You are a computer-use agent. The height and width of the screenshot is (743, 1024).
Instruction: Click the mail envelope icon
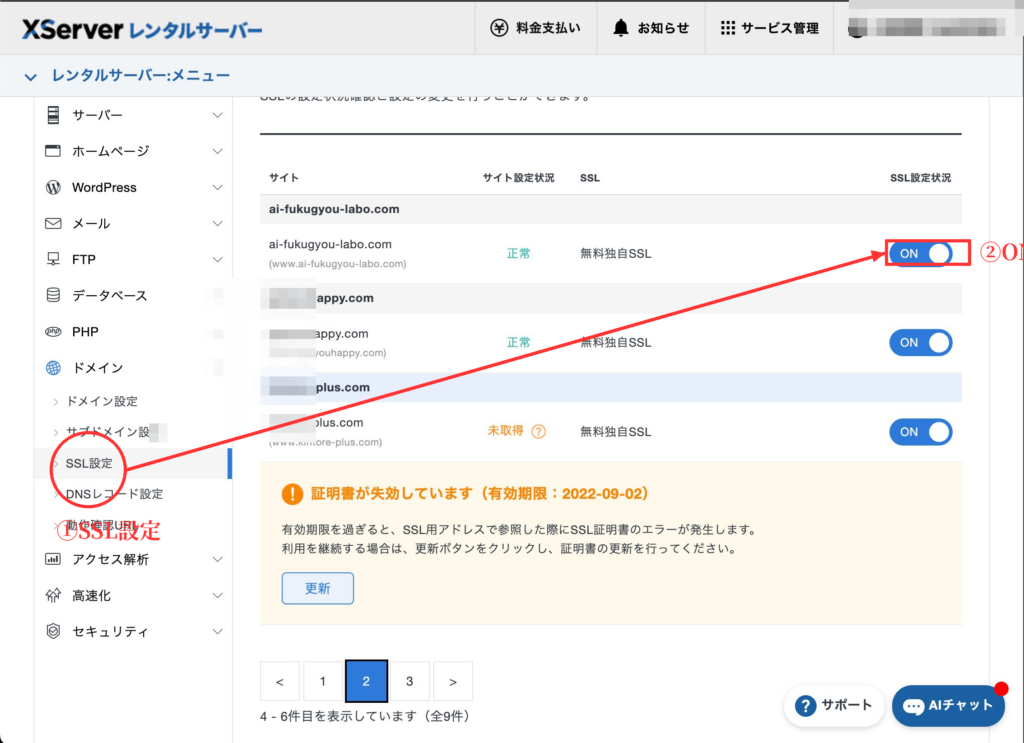click(x=53, y=223)
